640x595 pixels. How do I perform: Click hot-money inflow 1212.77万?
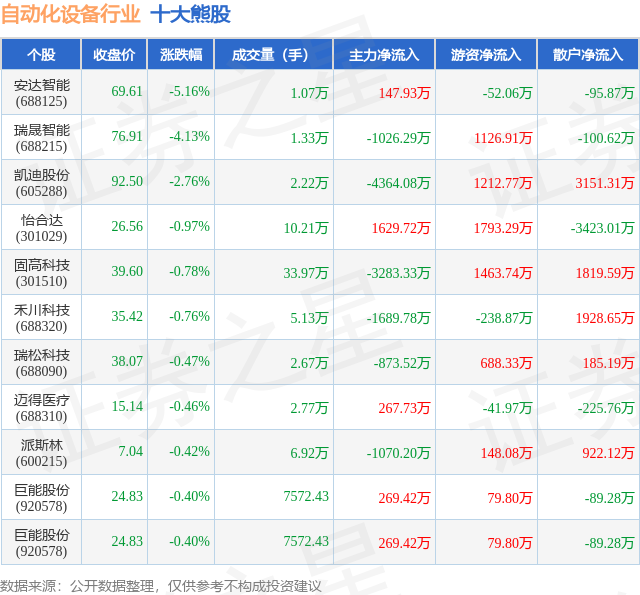coord(503,183)
